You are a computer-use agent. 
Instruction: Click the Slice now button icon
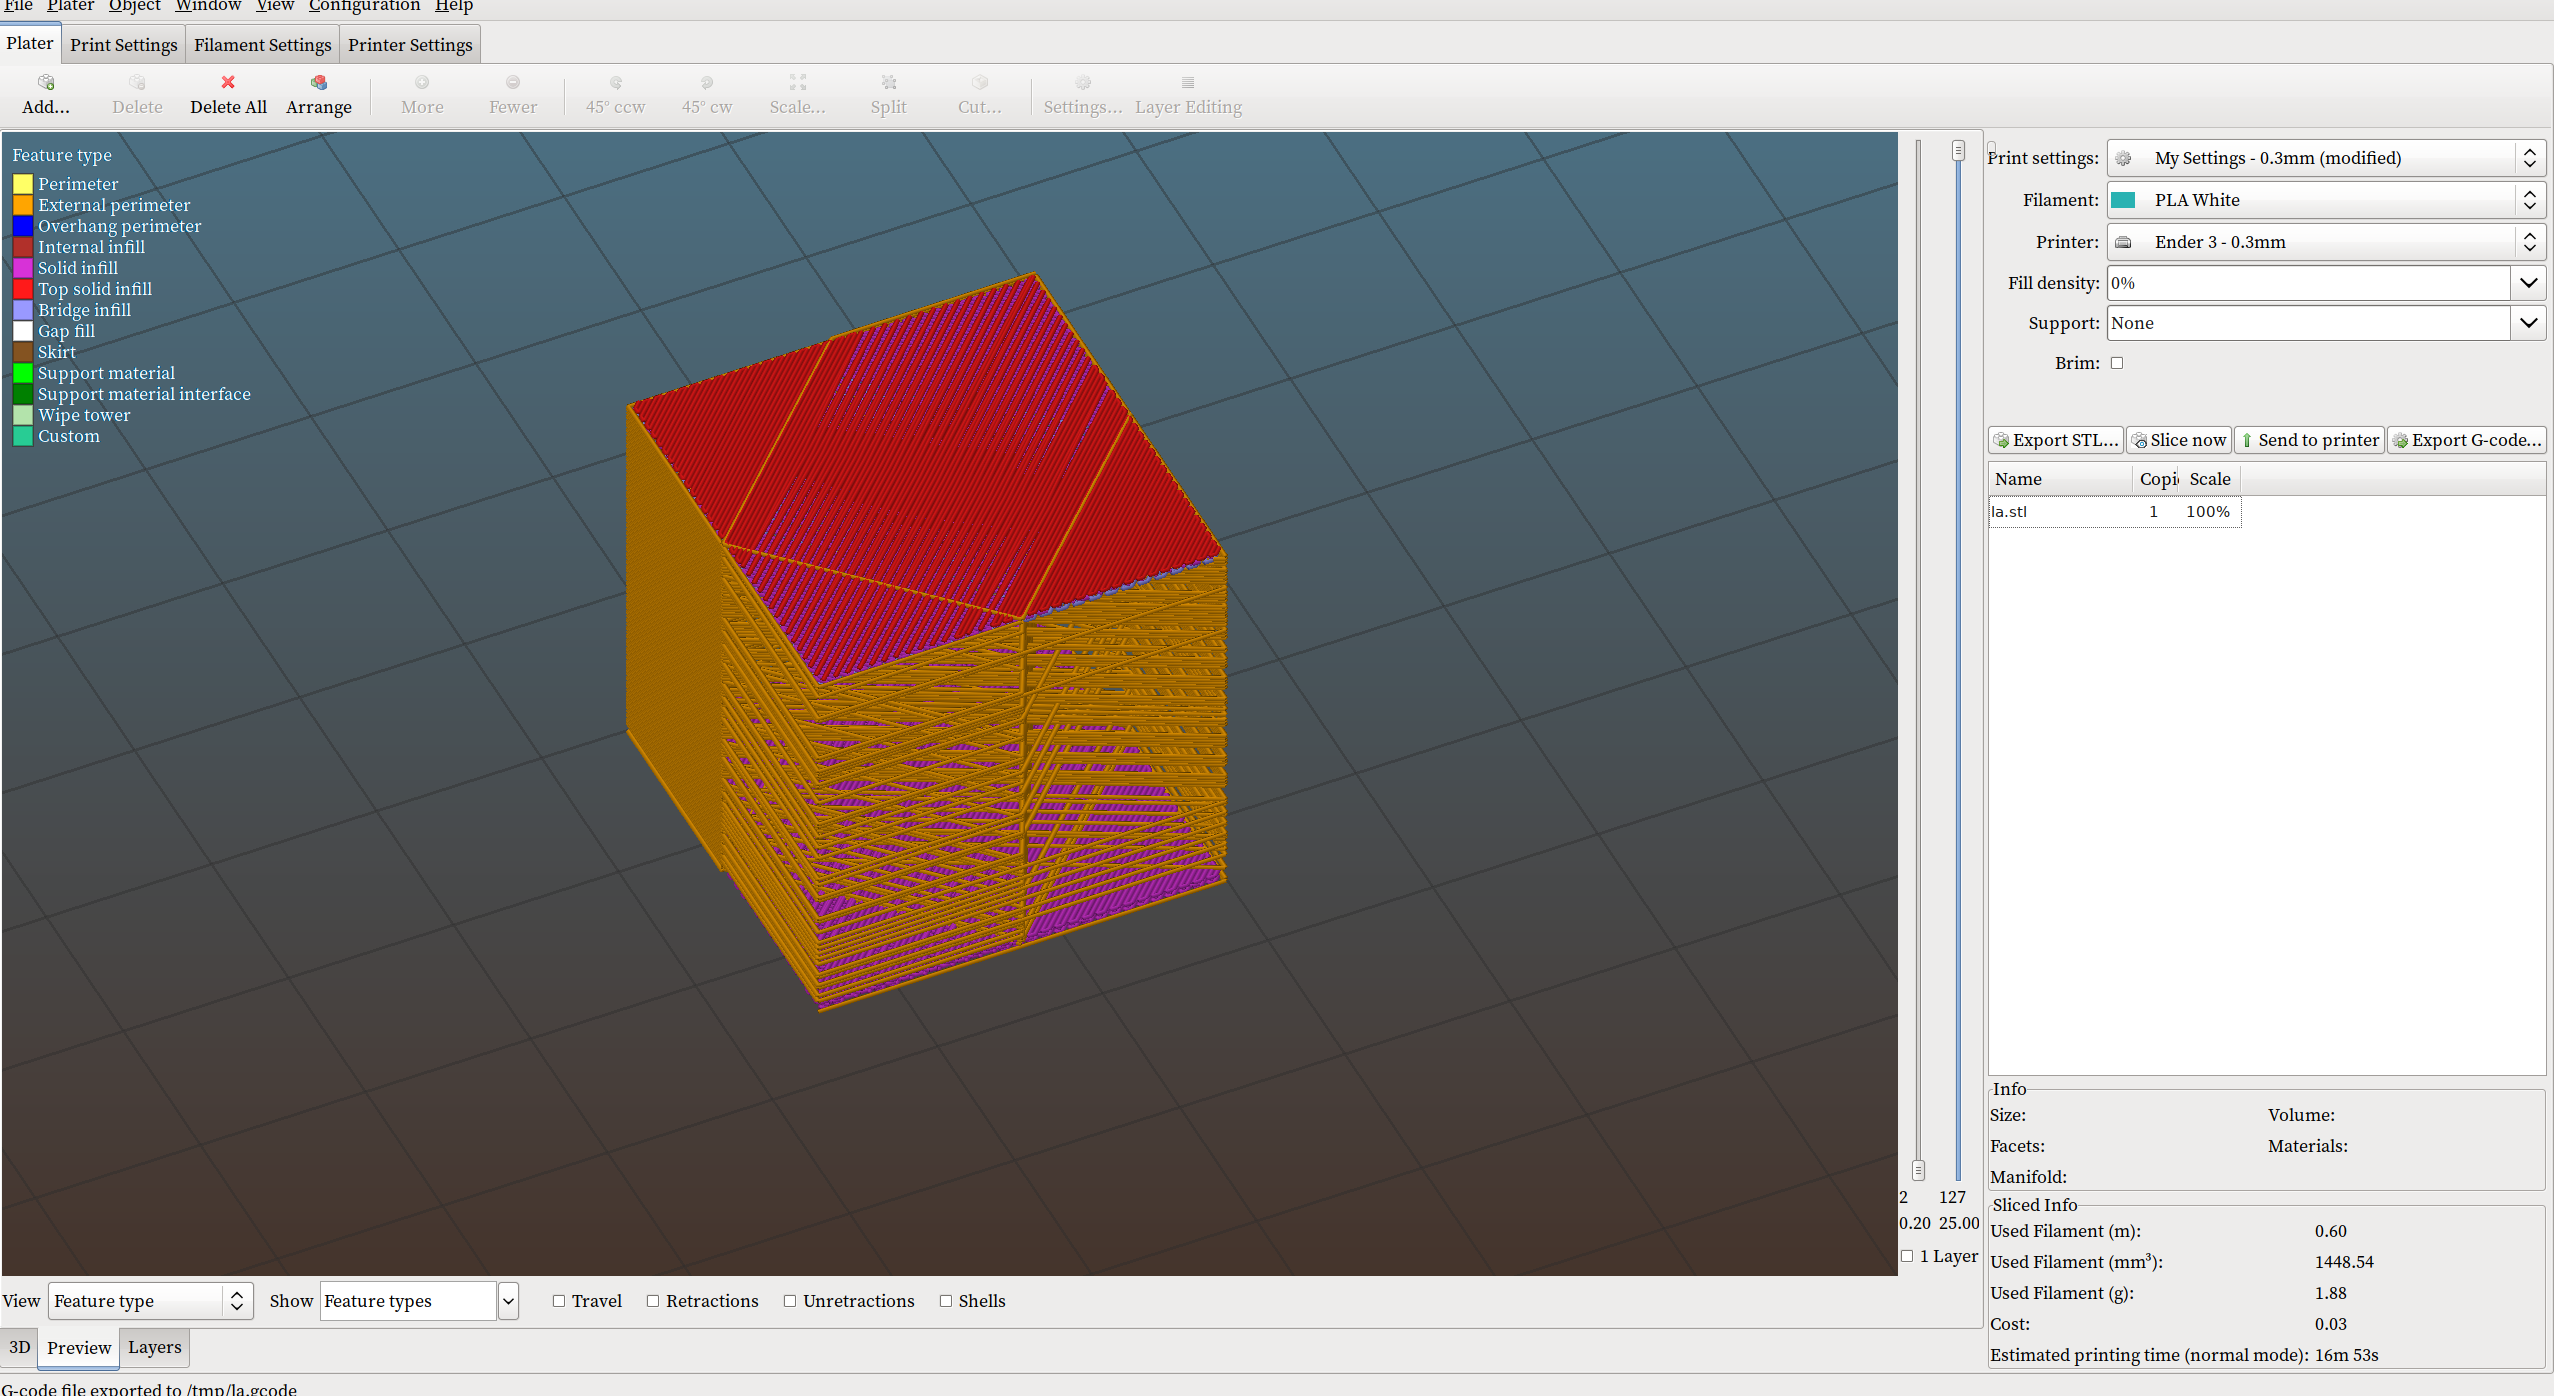(x=2139, y=440)
